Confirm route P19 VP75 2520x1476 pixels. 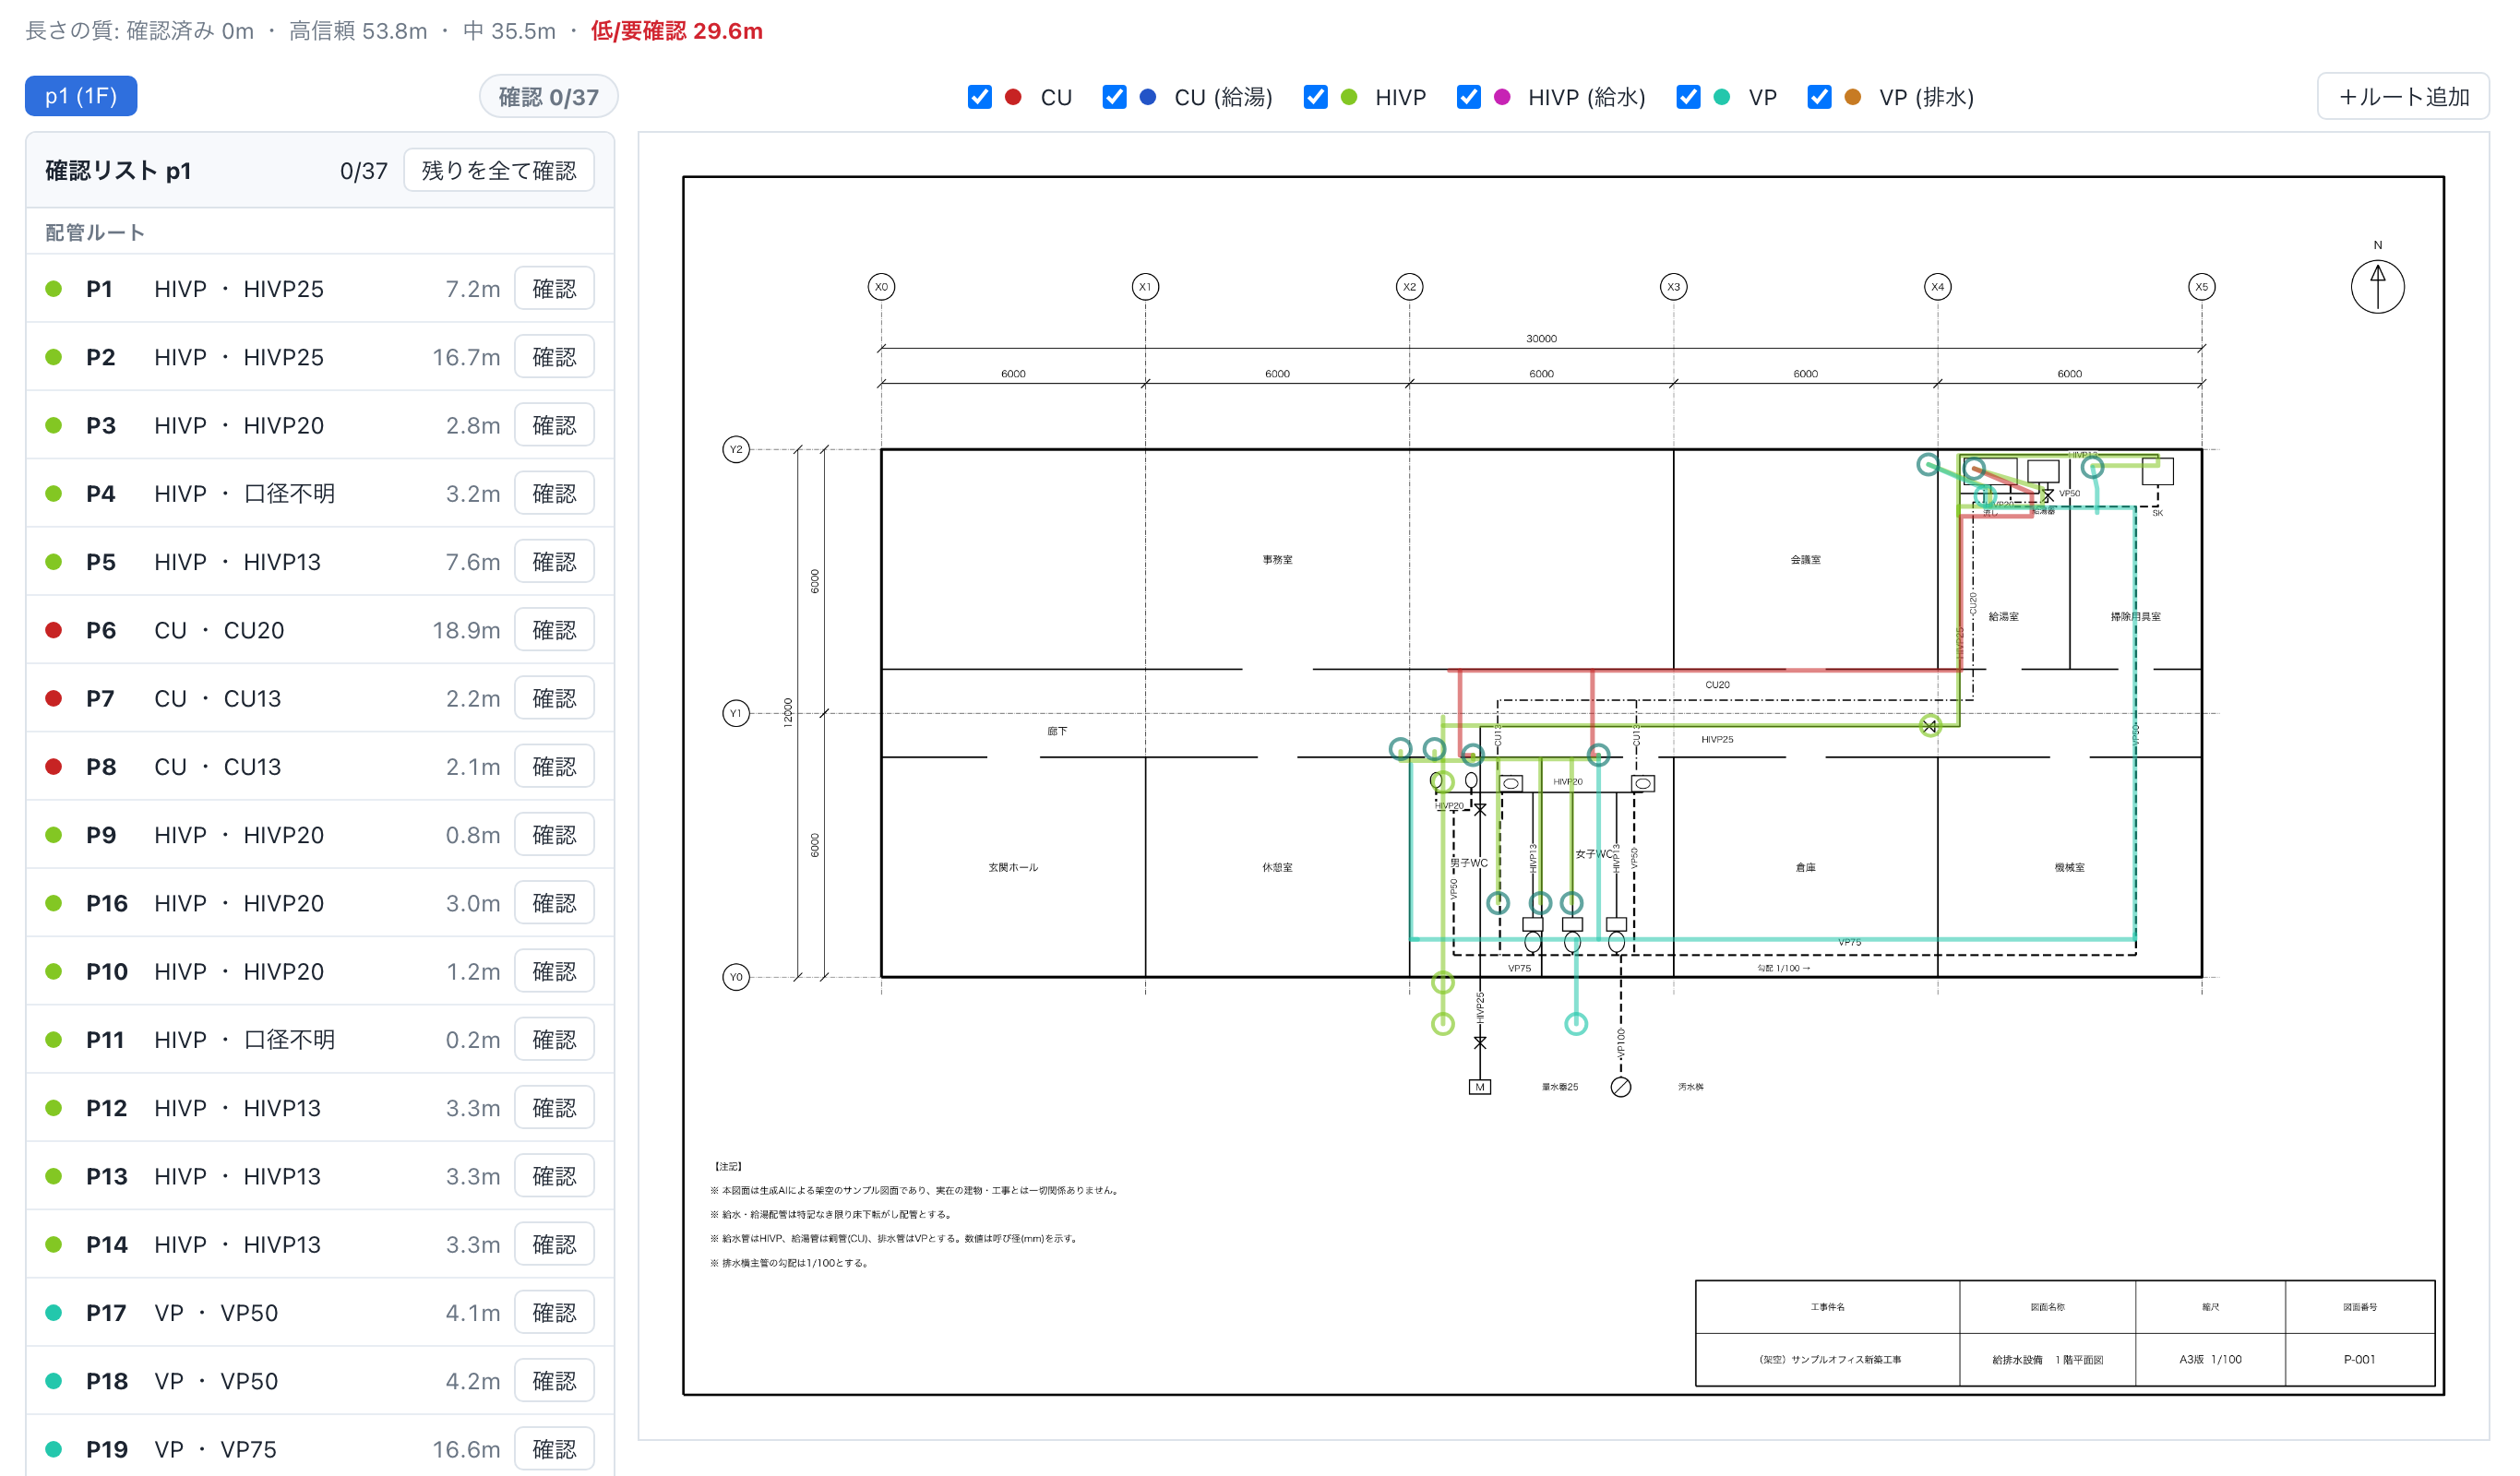[x=554, y=1449]
